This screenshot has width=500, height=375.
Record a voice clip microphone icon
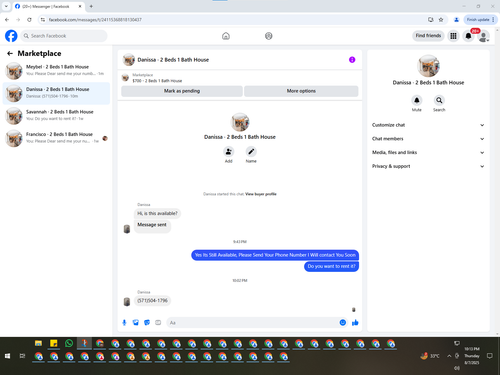[124, 322]
